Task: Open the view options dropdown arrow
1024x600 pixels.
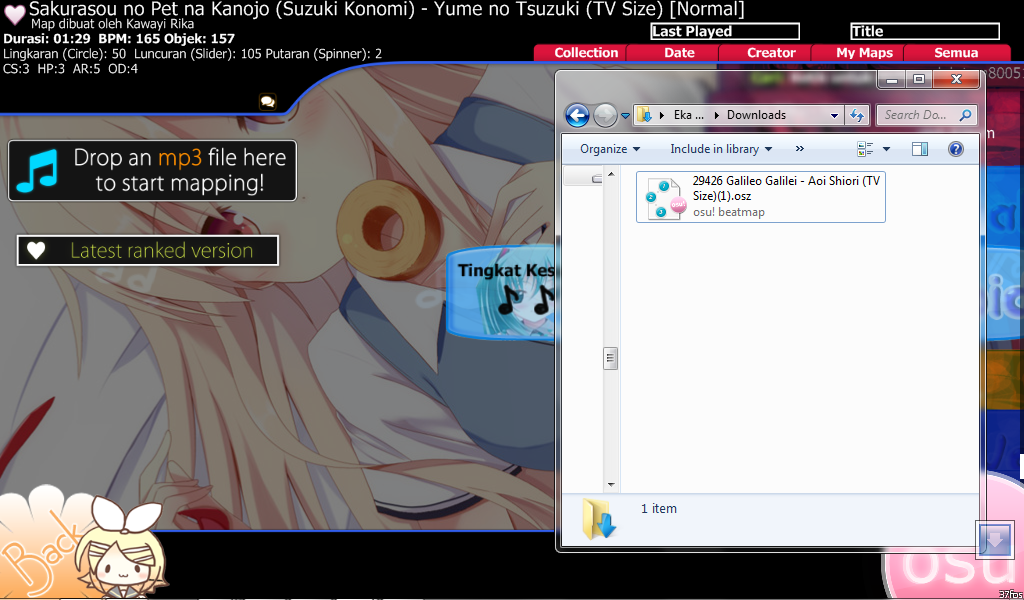Action: [x=886, y=150]
